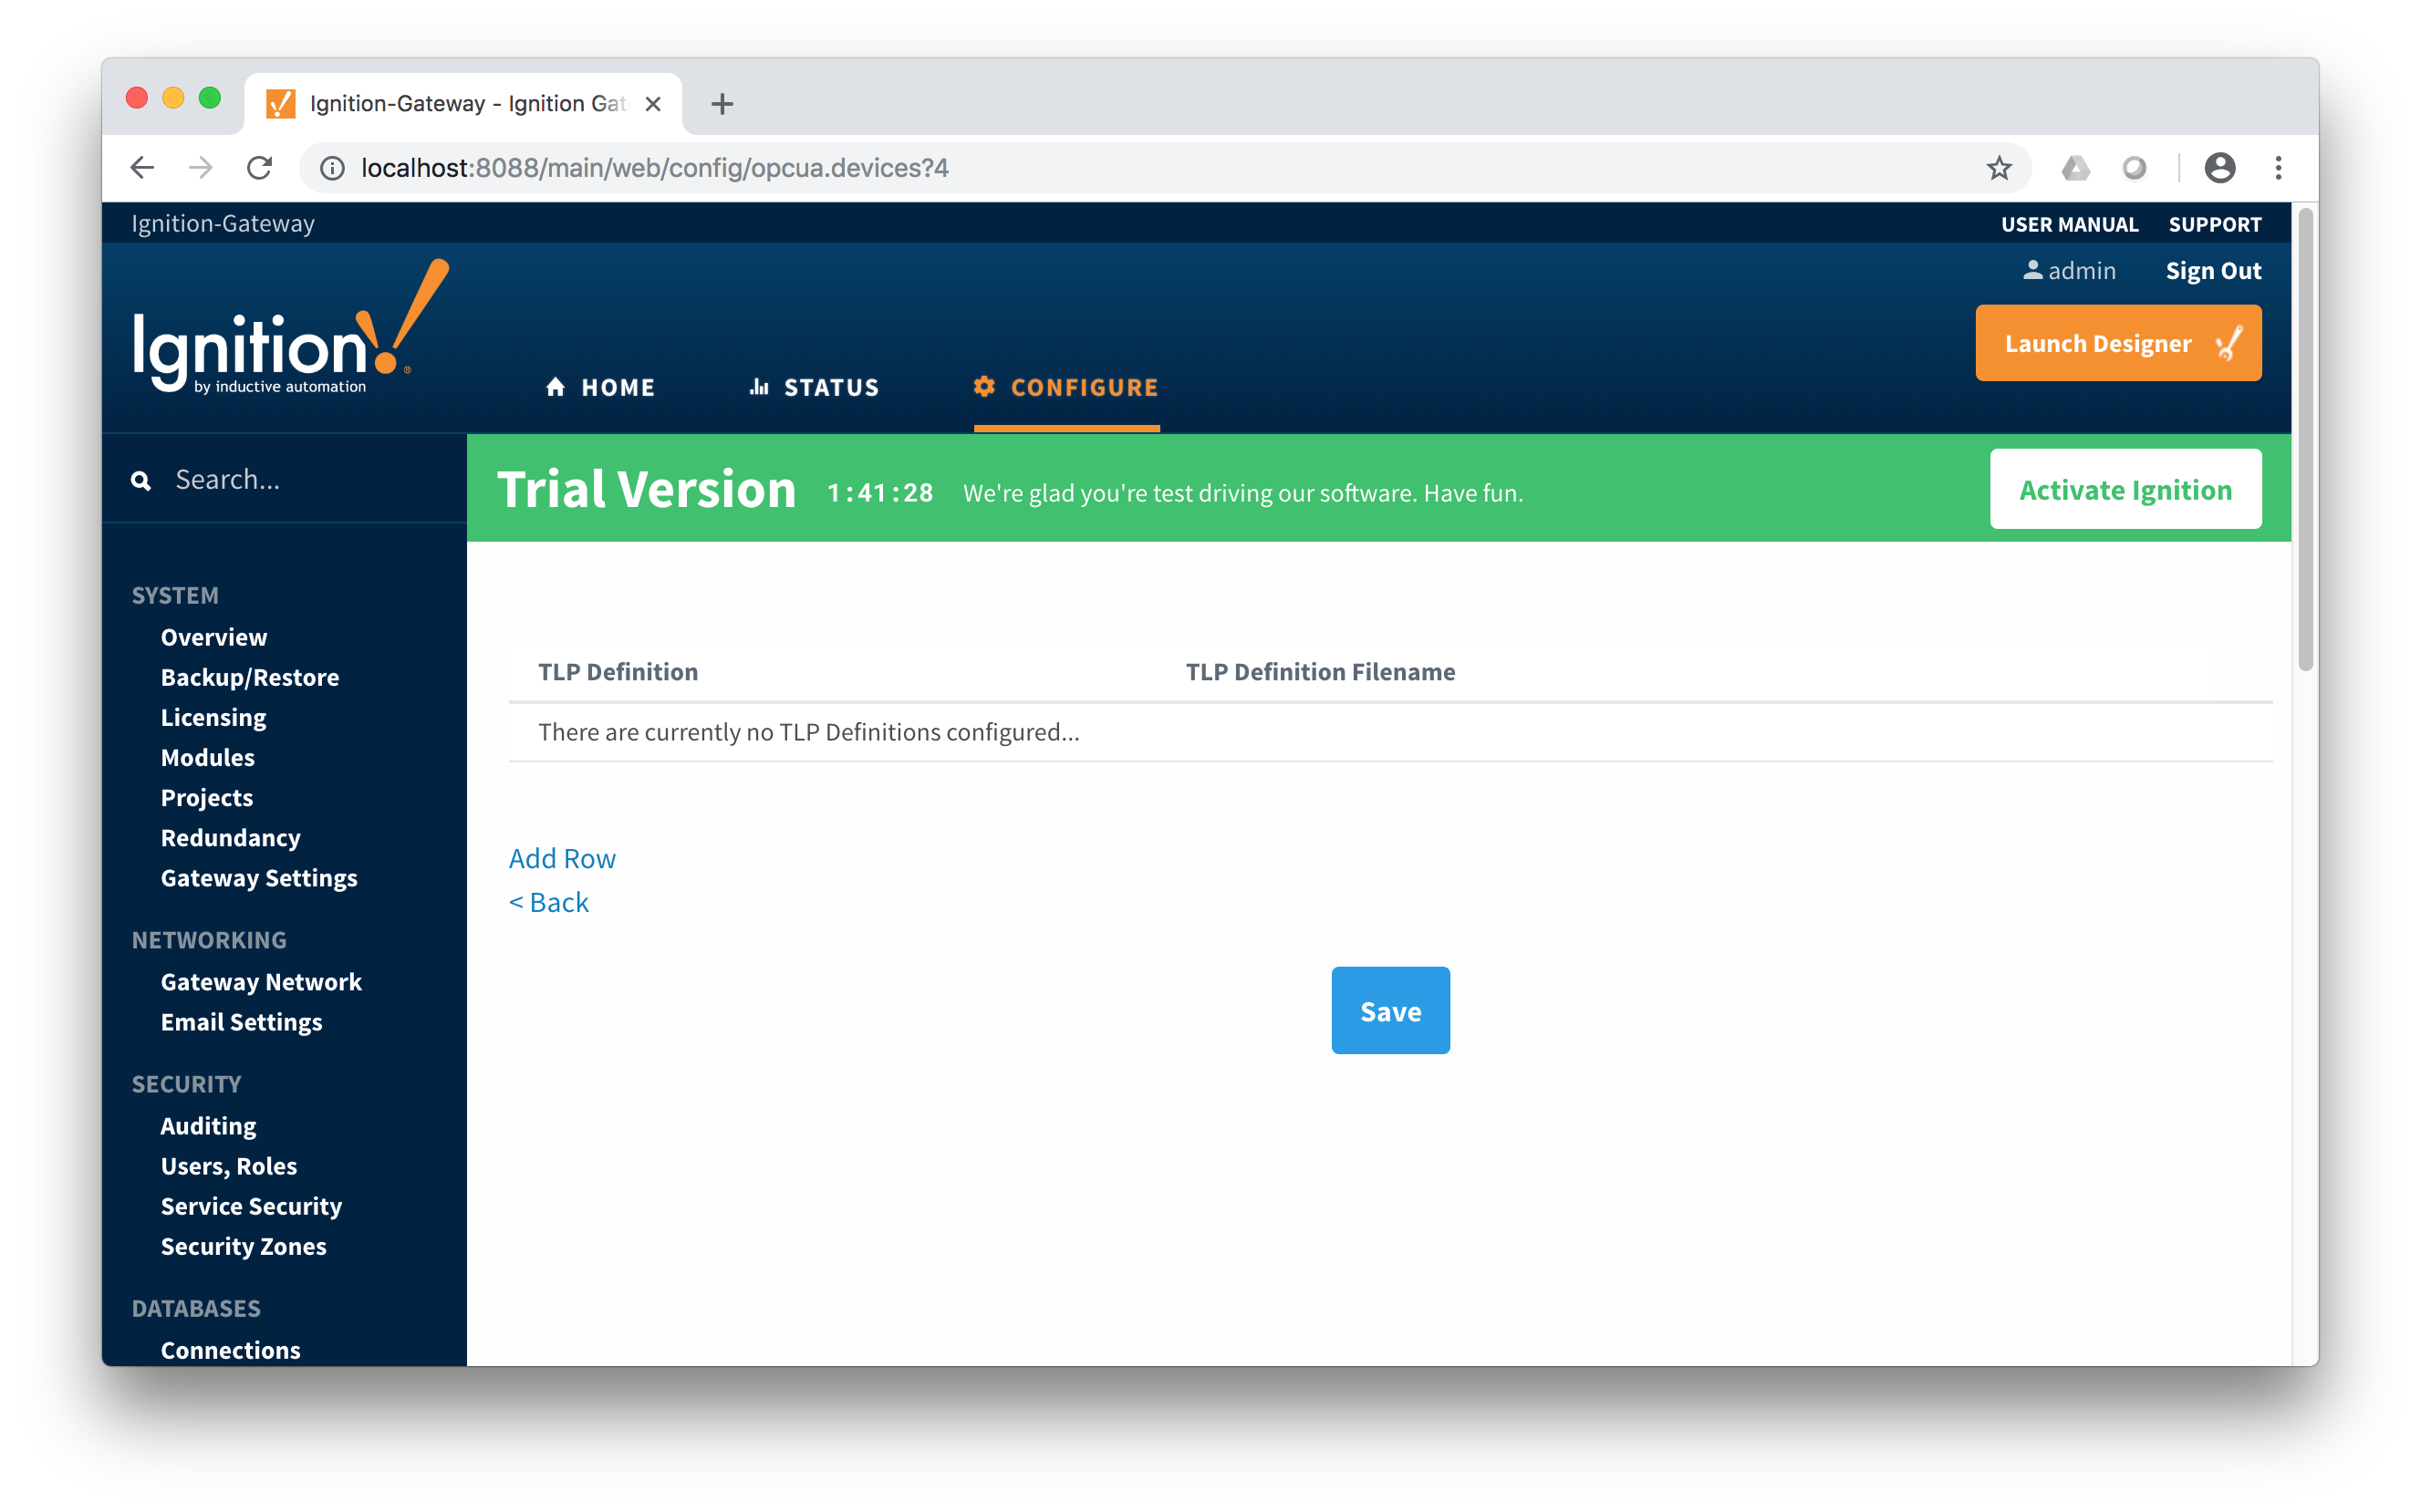Bookmark this page with the star icon
Viewport: 2421px width, 1512px height.
click(x=1998, y=168)
